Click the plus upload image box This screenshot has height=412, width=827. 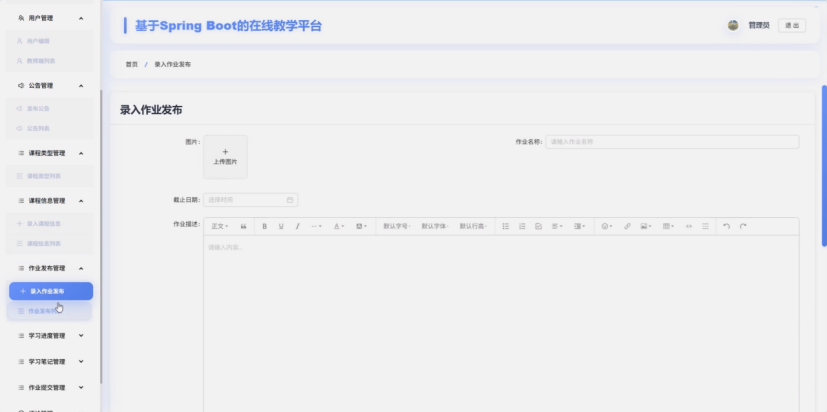click(x=225, y=157)
